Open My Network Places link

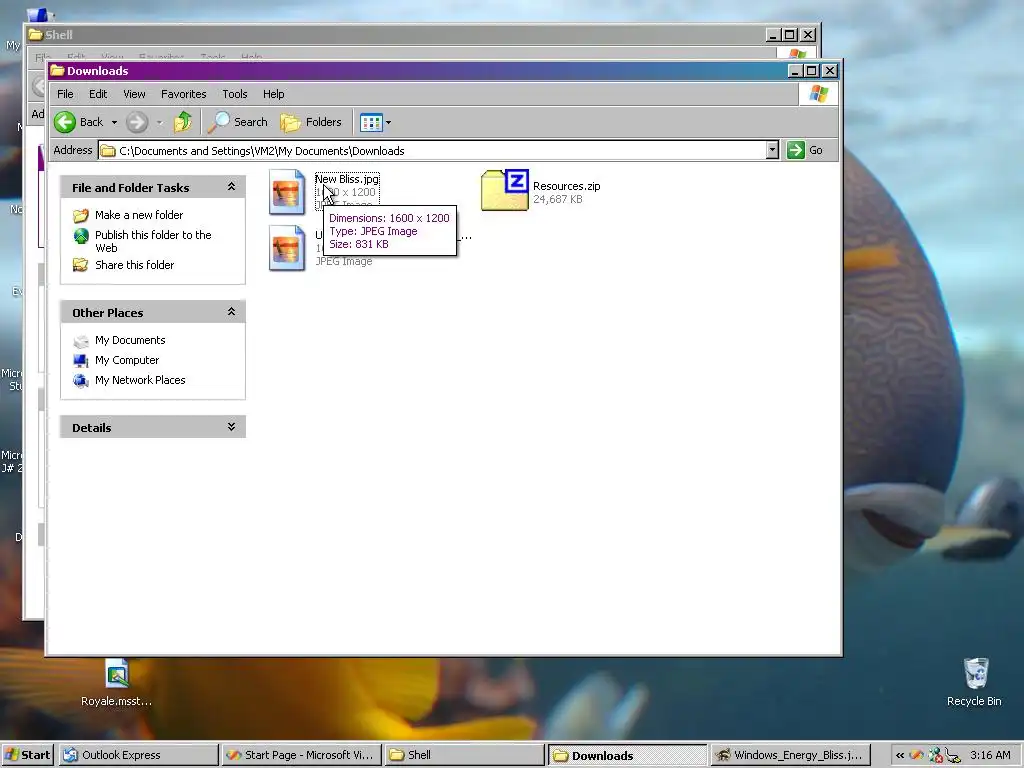pos(140,380)
